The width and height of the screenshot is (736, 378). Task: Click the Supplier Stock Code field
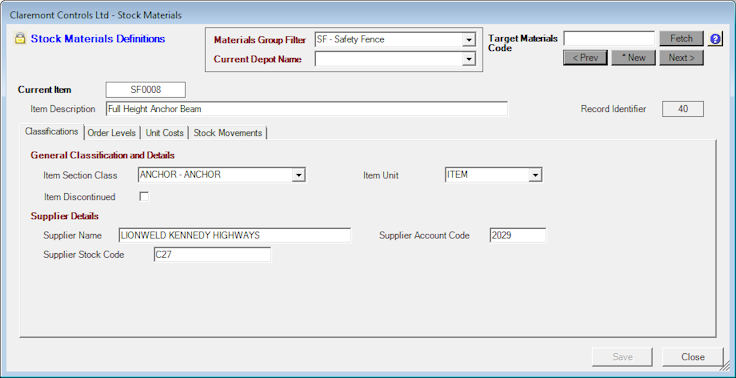click(x=212, y=255)
